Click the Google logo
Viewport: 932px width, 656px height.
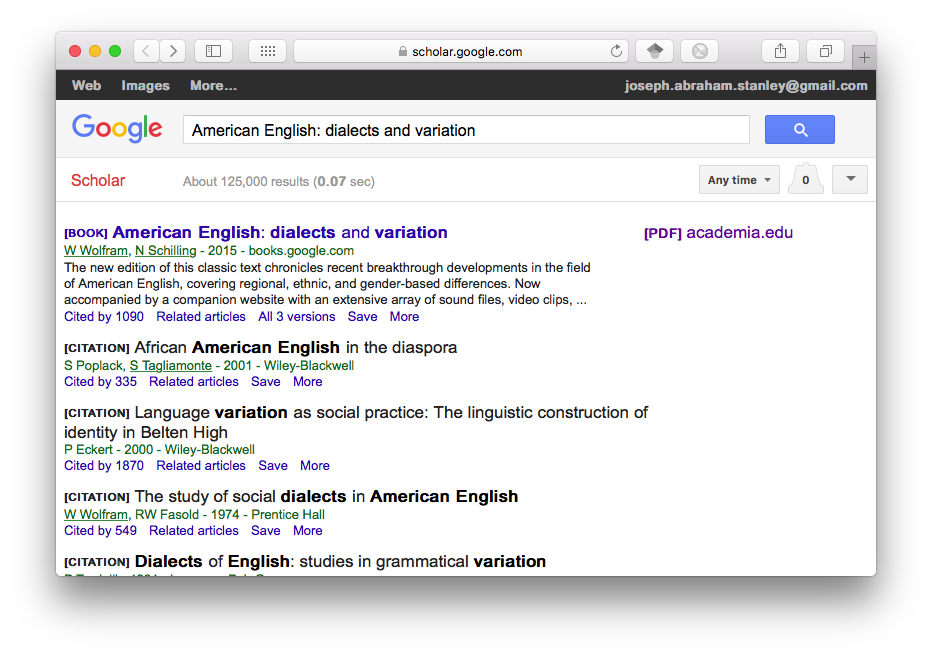tap(117, 128)
